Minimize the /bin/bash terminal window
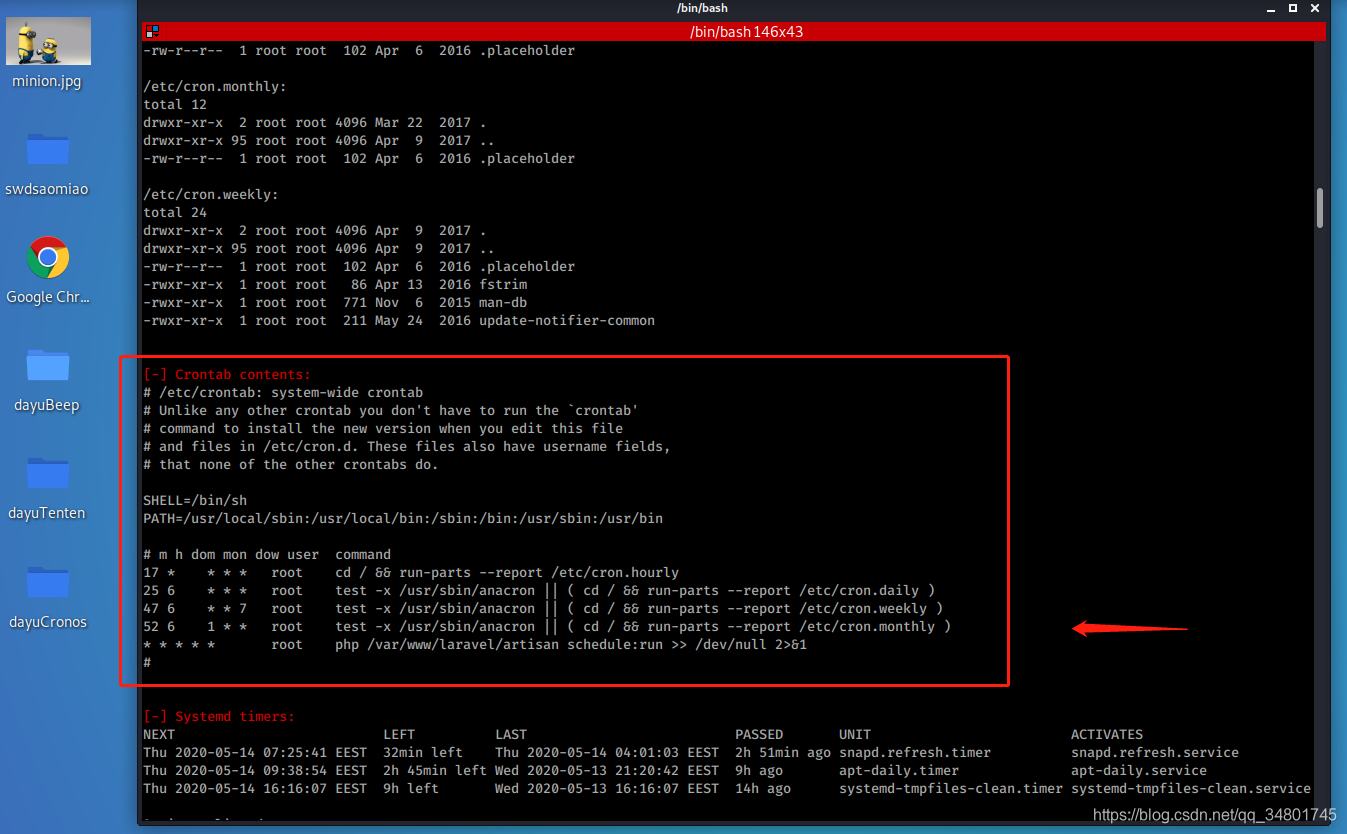The image size is (1347, 834). tap(1270, 8)
